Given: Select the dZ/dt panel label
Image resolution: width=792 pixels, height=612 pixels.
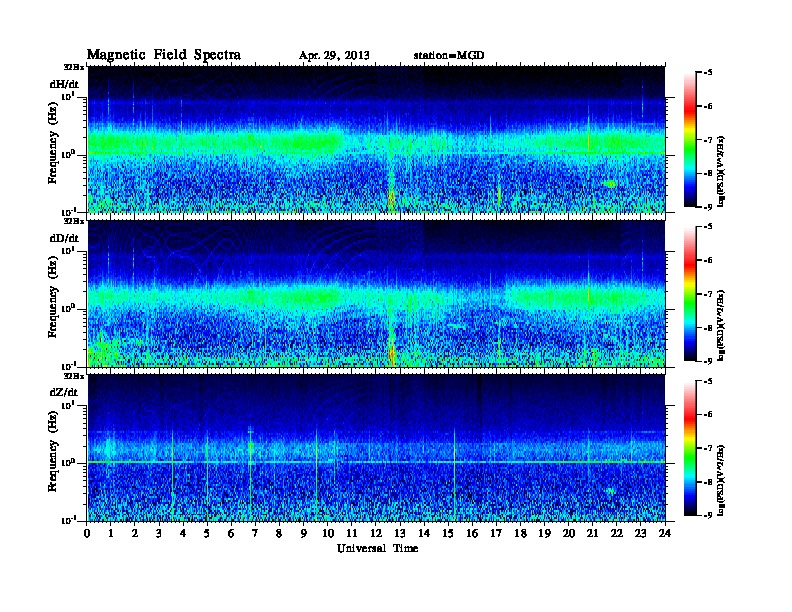Looking at the screenshot, I should 64,392.
